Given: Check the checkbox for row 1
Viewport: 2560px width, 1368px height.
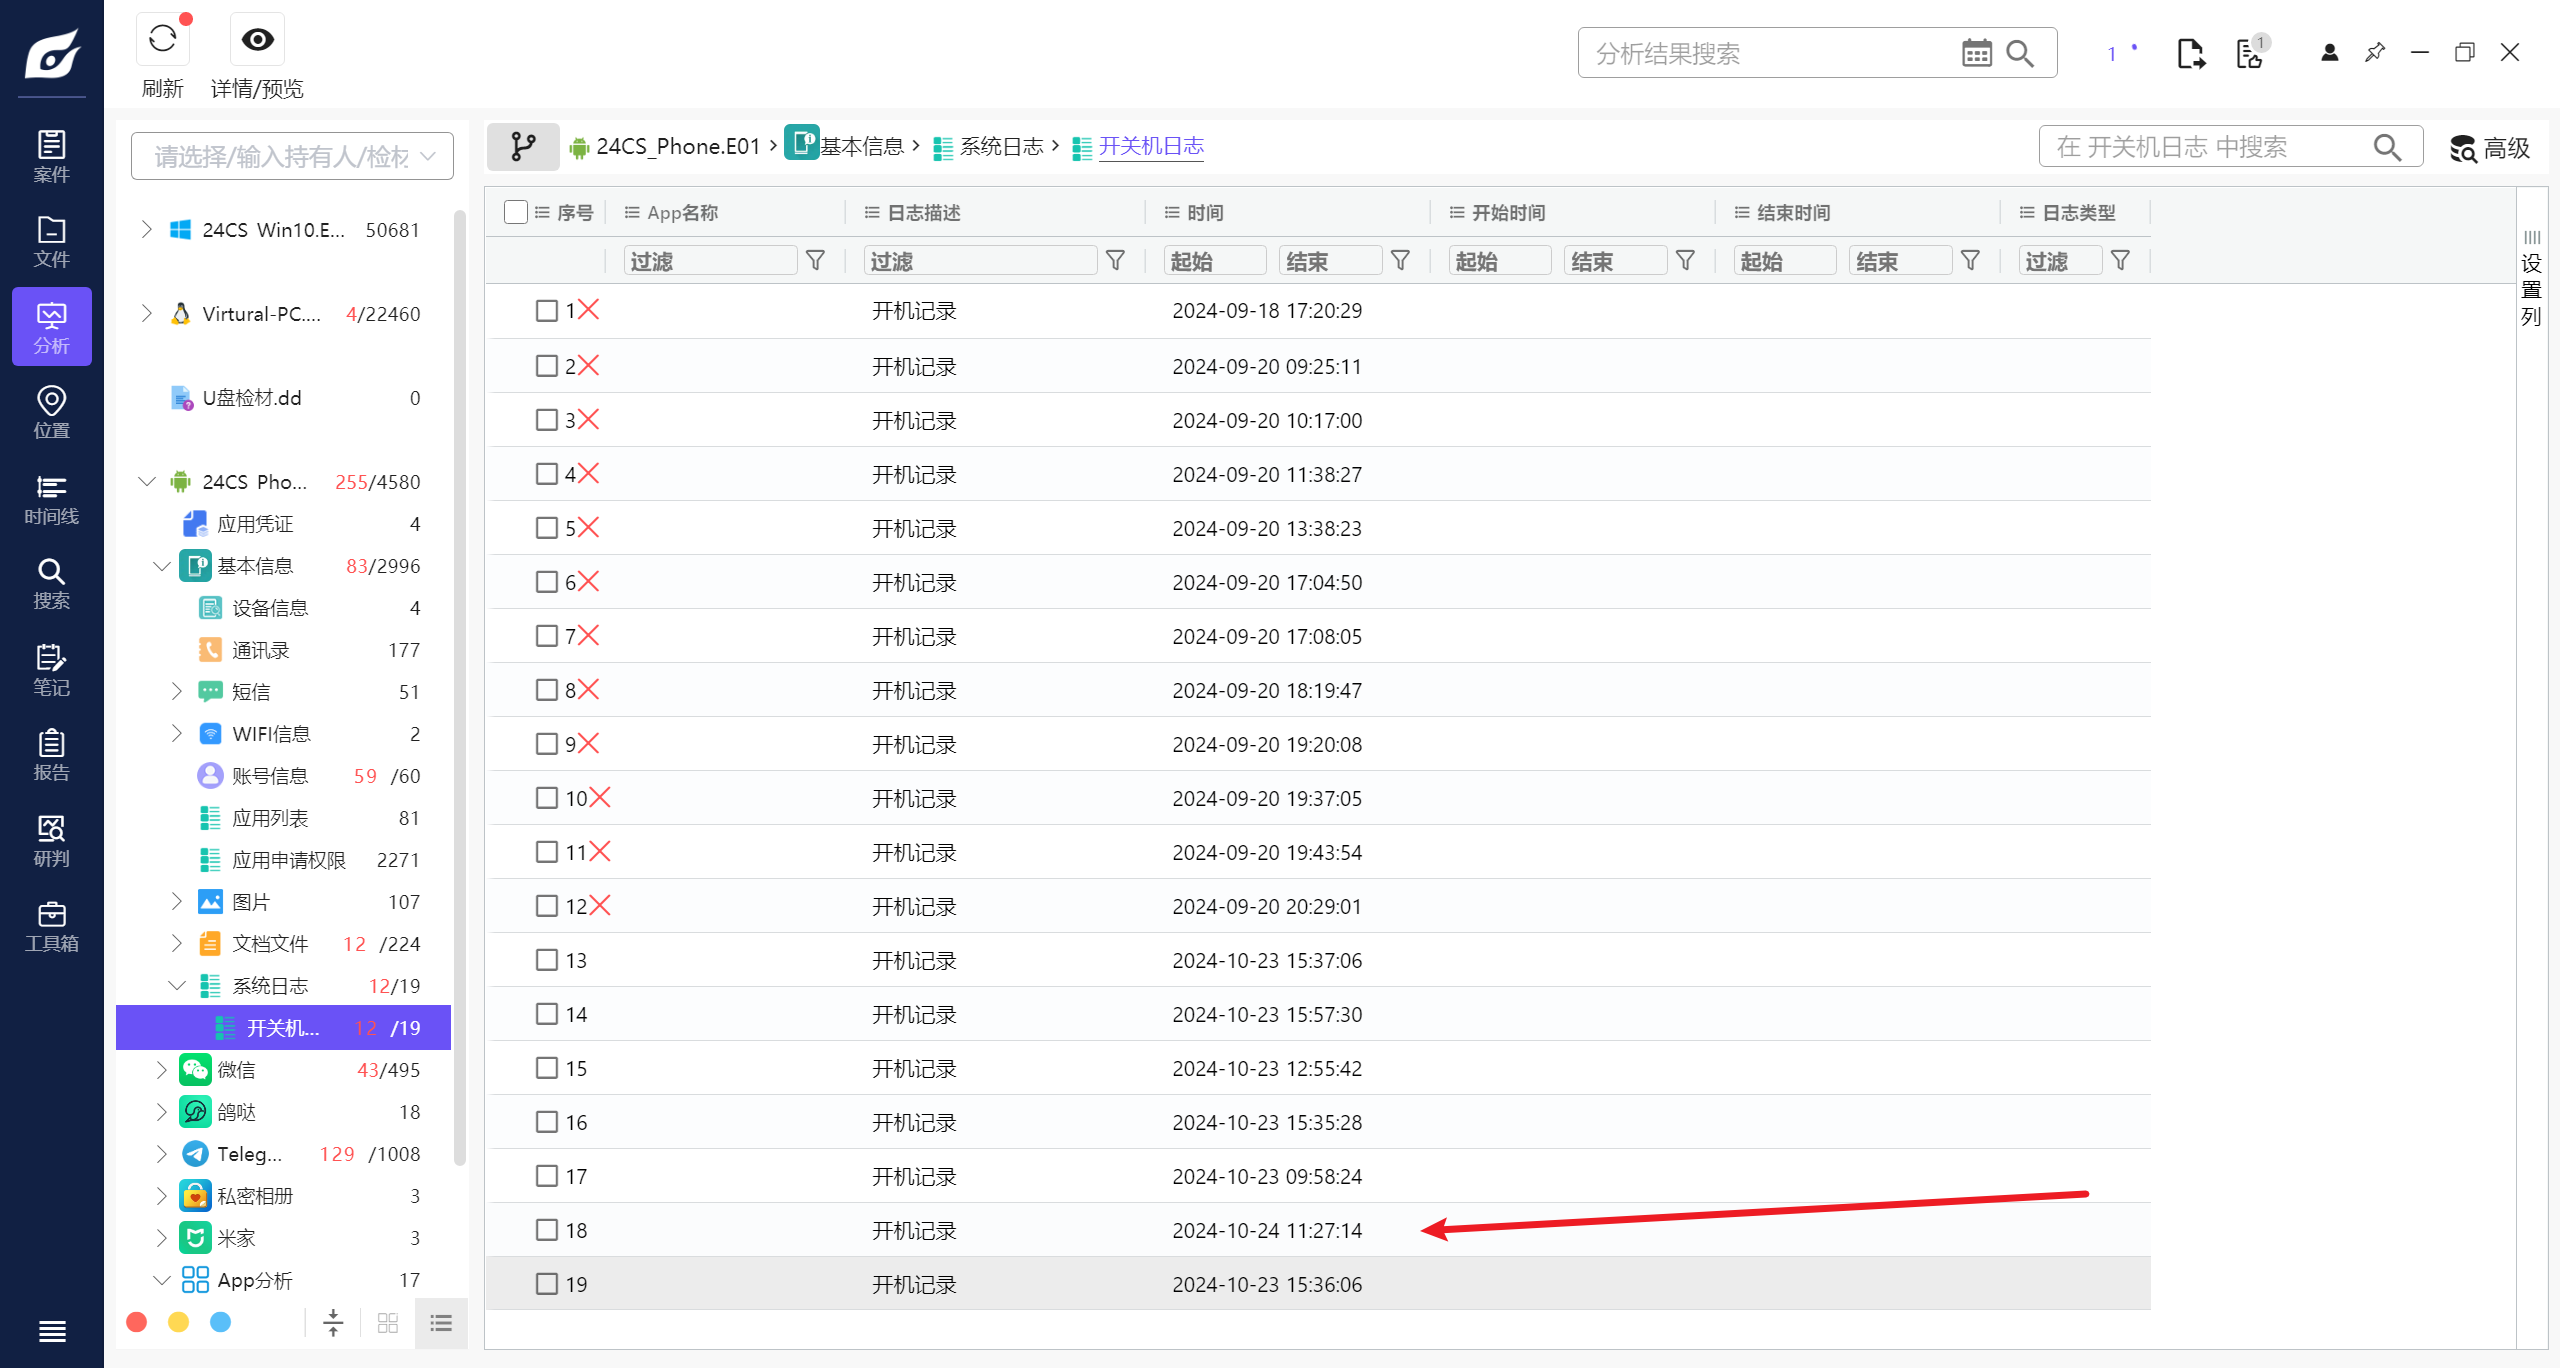Looking at the screenshot, I should [x=547, y=310].
